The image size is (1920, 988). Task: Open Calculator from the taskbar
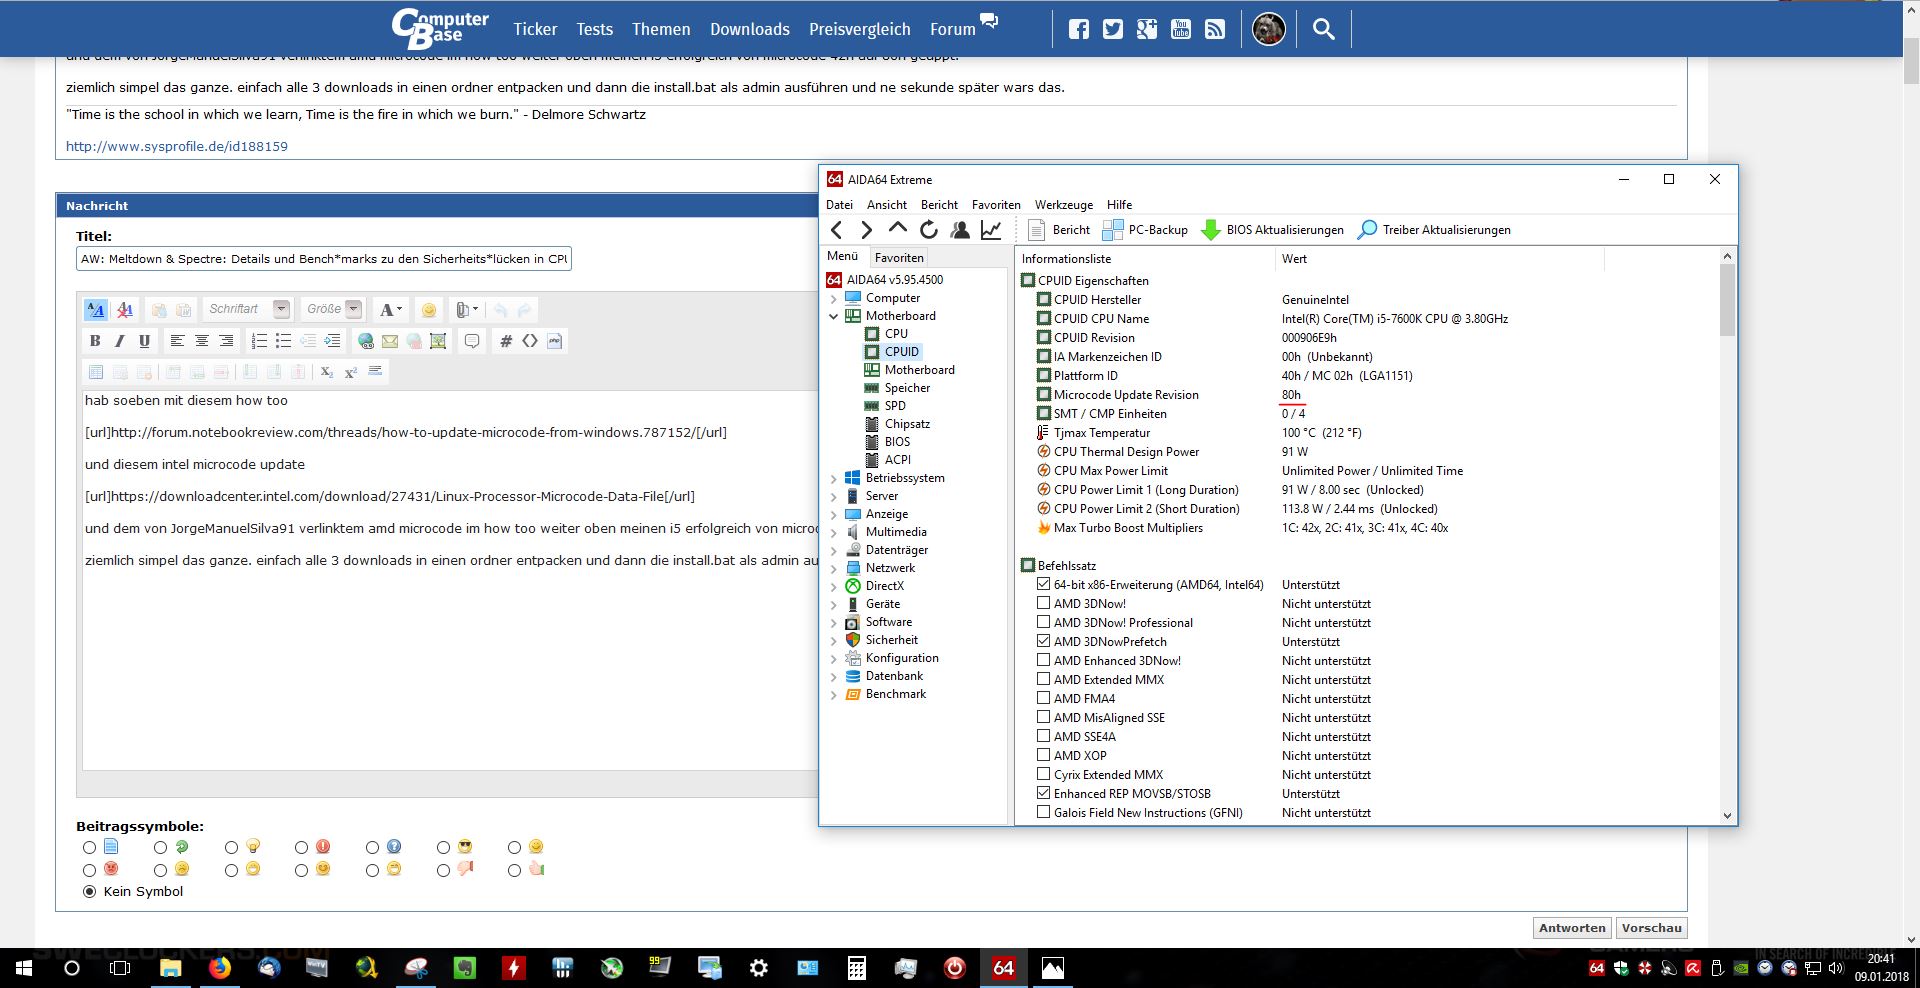tap(856, 968)
